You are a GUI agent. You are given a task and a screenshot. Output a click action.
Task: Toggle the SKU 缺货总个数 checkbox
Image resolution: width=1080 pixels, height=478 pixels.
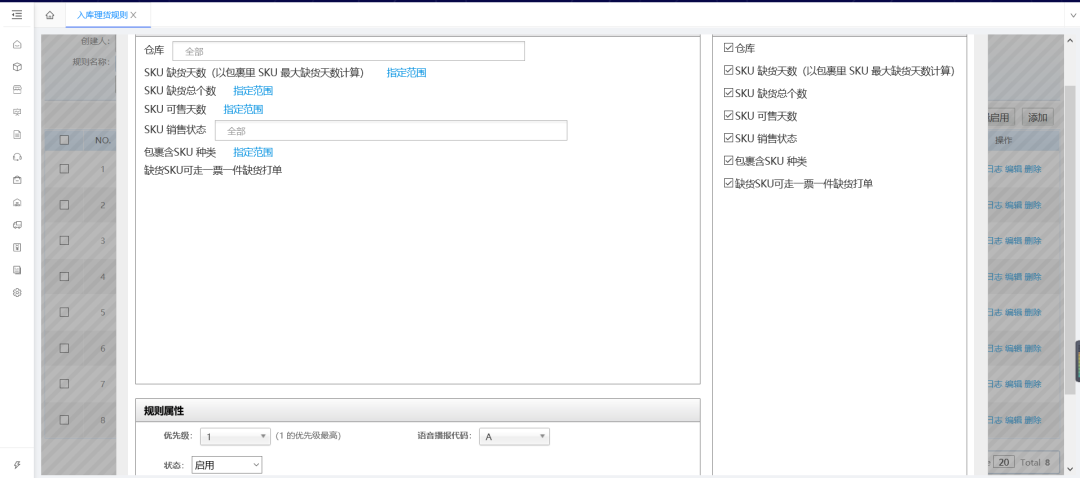point(728,93)
